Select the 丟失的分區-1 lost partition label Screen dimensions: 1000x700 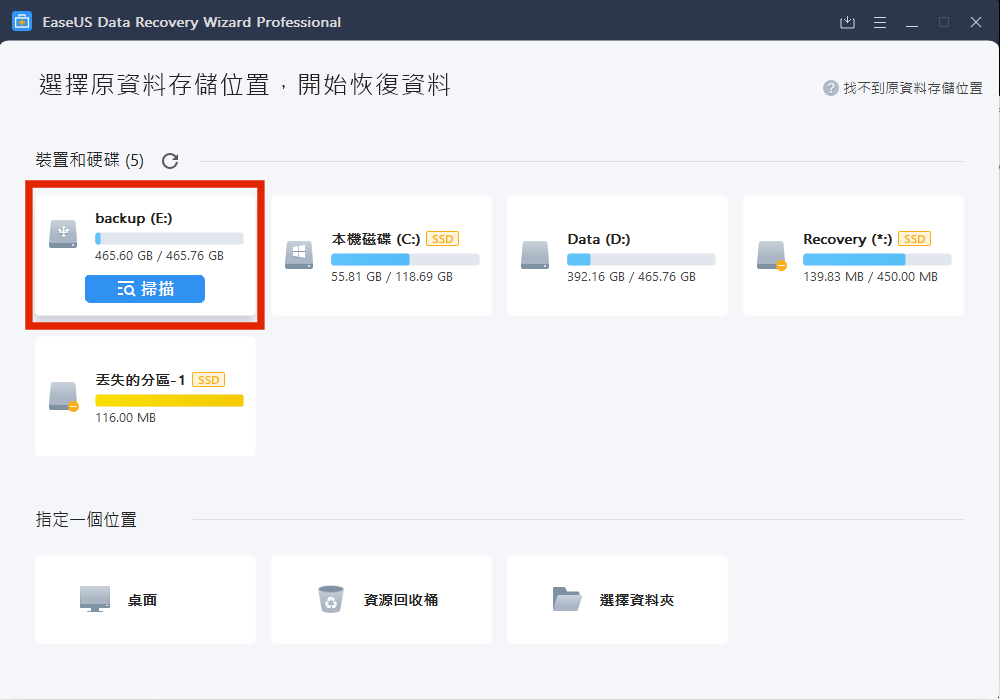click(140, 380)
